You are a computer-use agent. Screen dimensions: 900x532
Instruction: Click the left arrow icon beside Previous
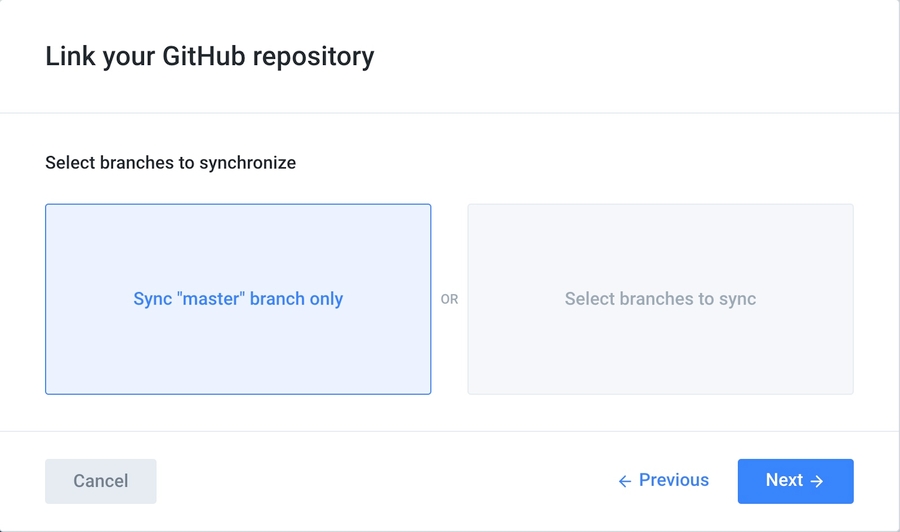[625, 481]
